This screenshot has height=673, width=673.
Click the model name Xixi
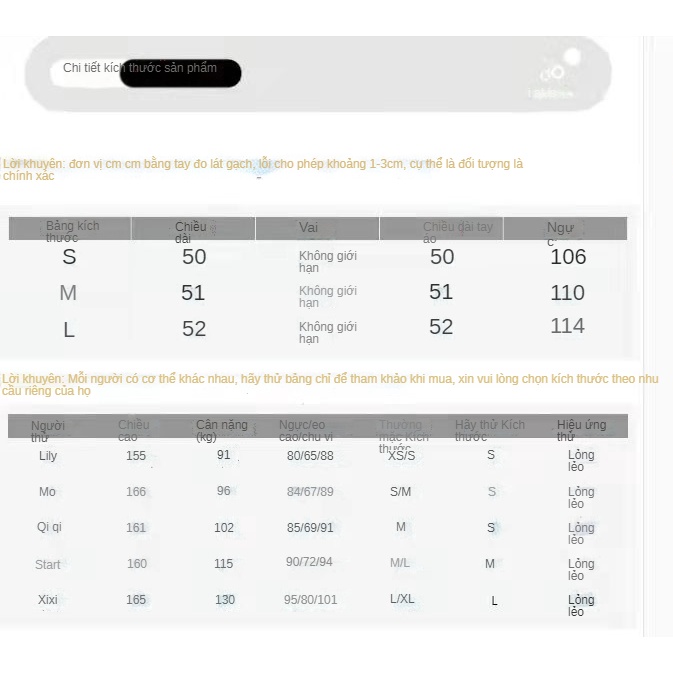click(48, 600)
